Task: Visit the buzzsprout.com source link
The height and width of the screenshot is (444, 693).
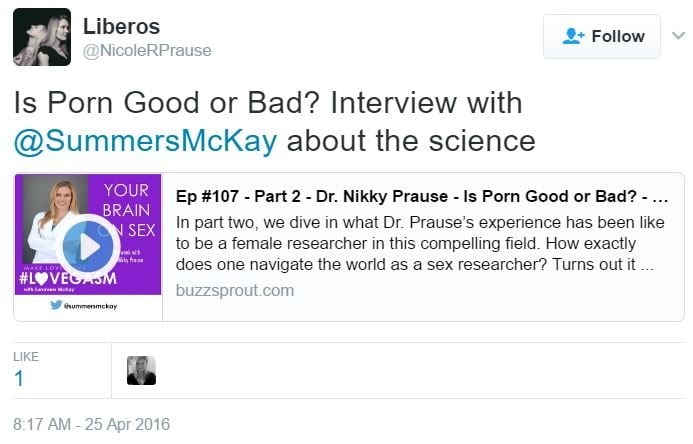Action: (235, 290)
